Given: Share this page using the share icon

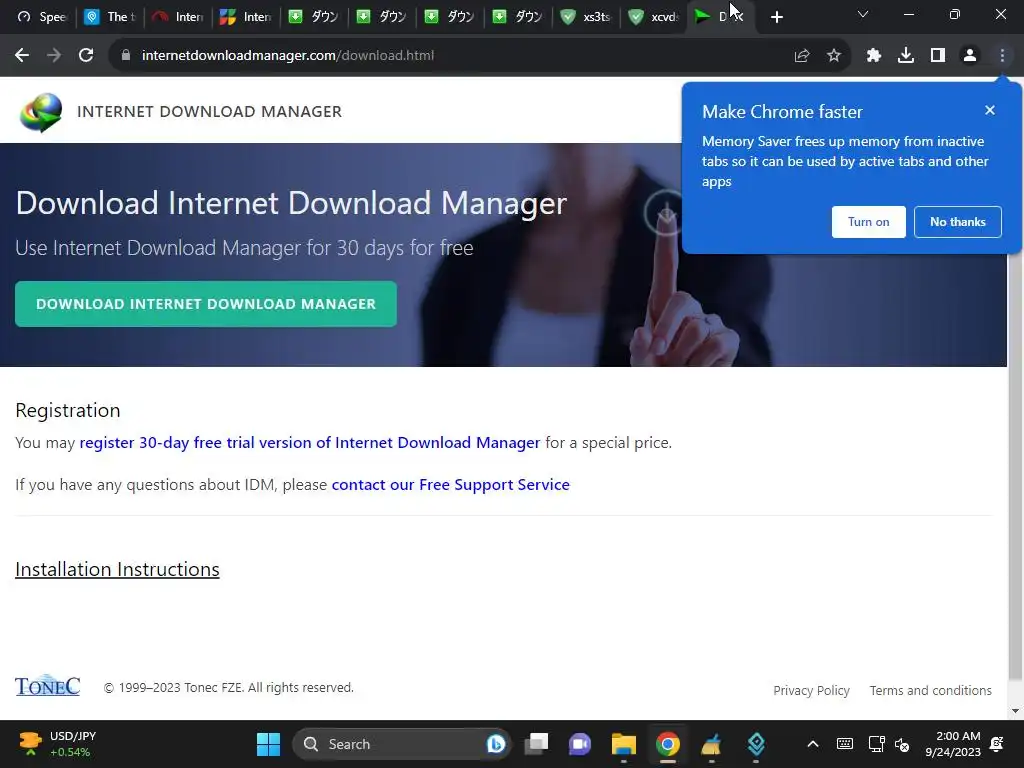Looking at the screenshot, I should click(x=802, y=56).
